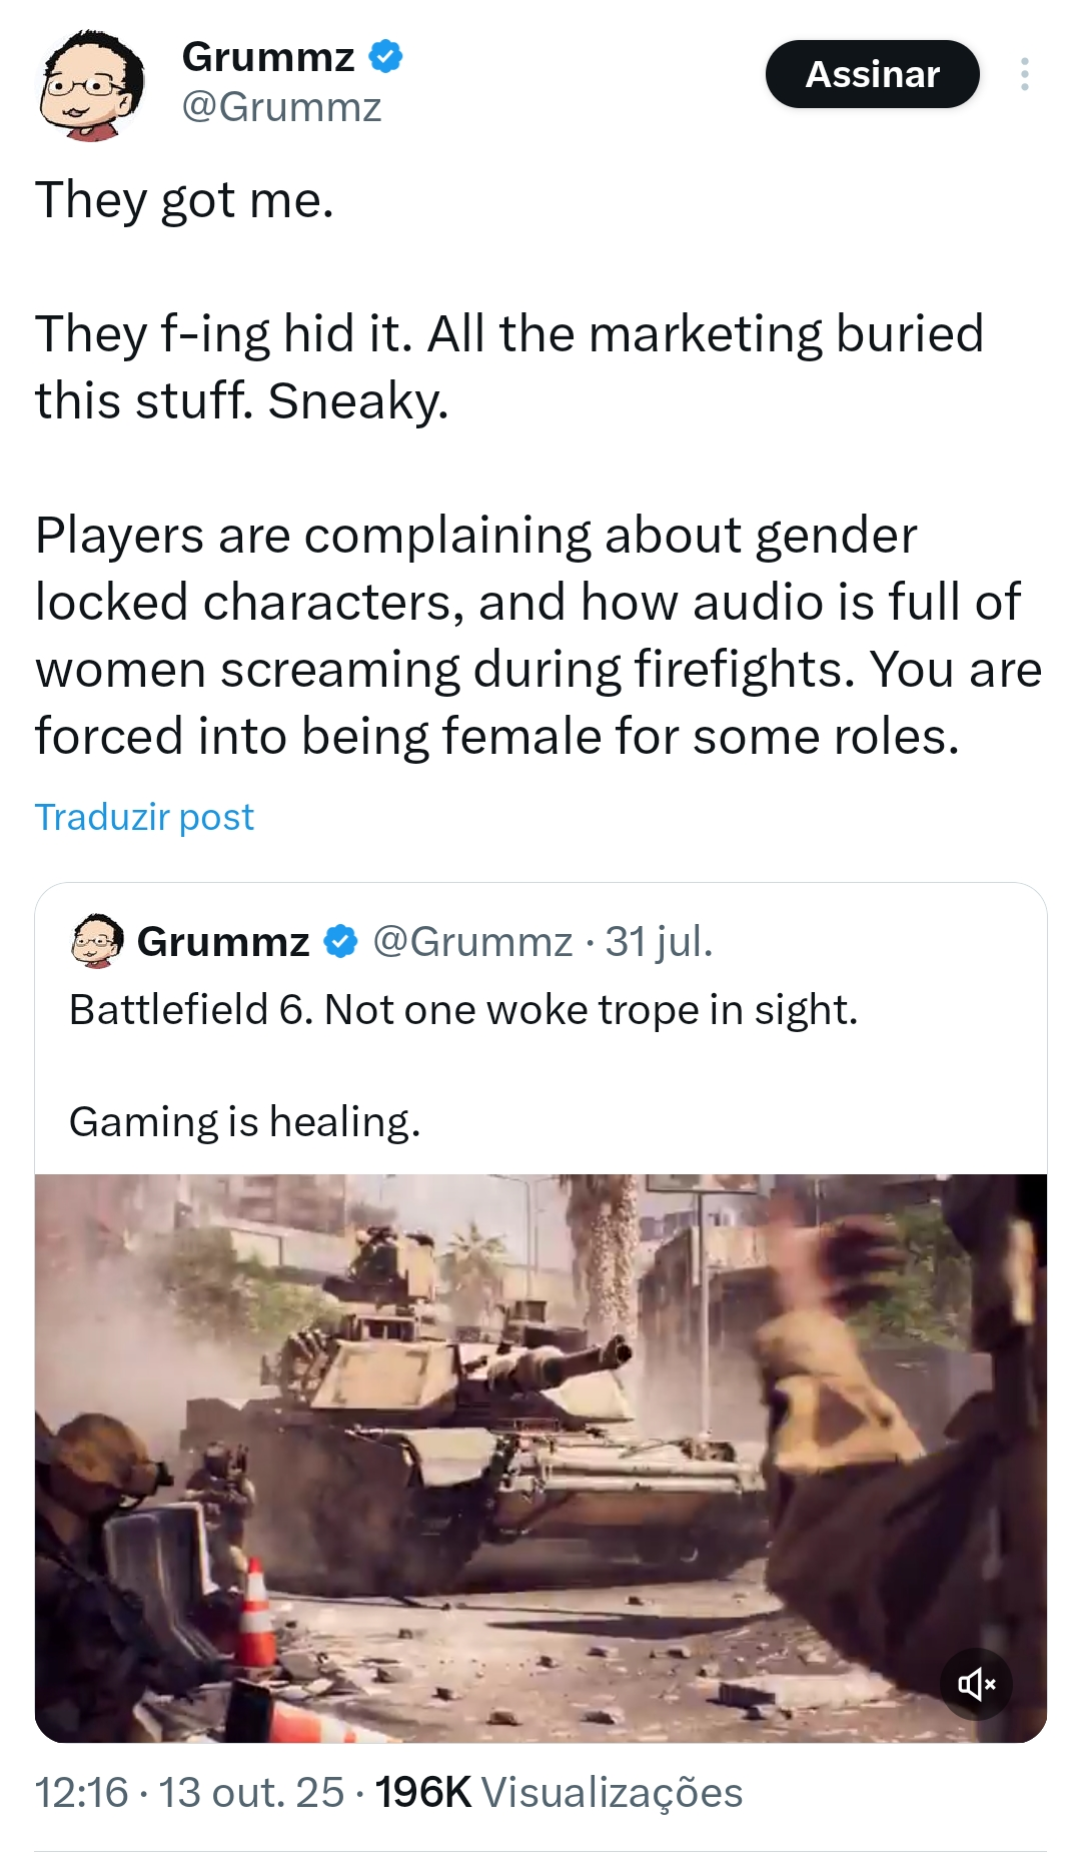Open the Grummz display name at top
1080x1857 pixels.
coord(268,57)
